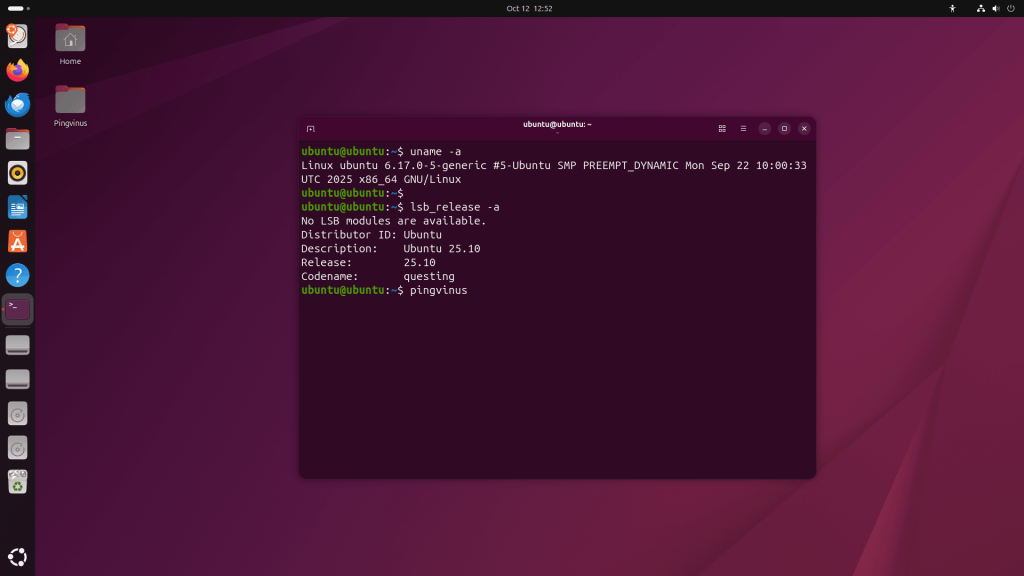Click the new tab icon in terminal header

(310, 128)
